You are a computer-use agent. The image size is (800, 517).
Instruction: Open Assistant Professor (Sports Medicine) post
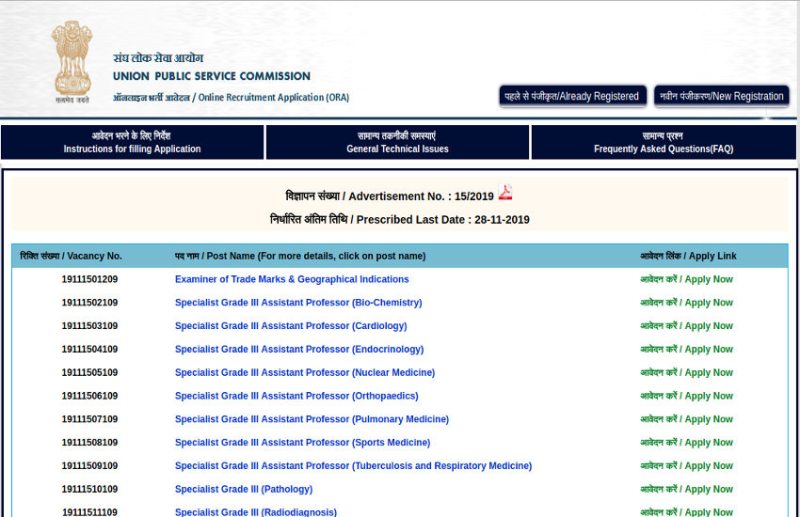click(x=303, y=442)
